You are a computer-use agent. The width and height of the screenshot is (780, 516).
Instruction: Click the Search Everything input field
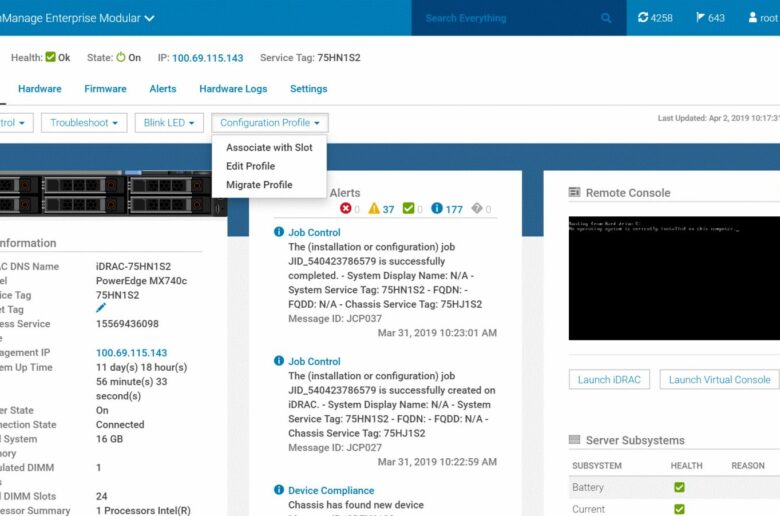point(519,18)
